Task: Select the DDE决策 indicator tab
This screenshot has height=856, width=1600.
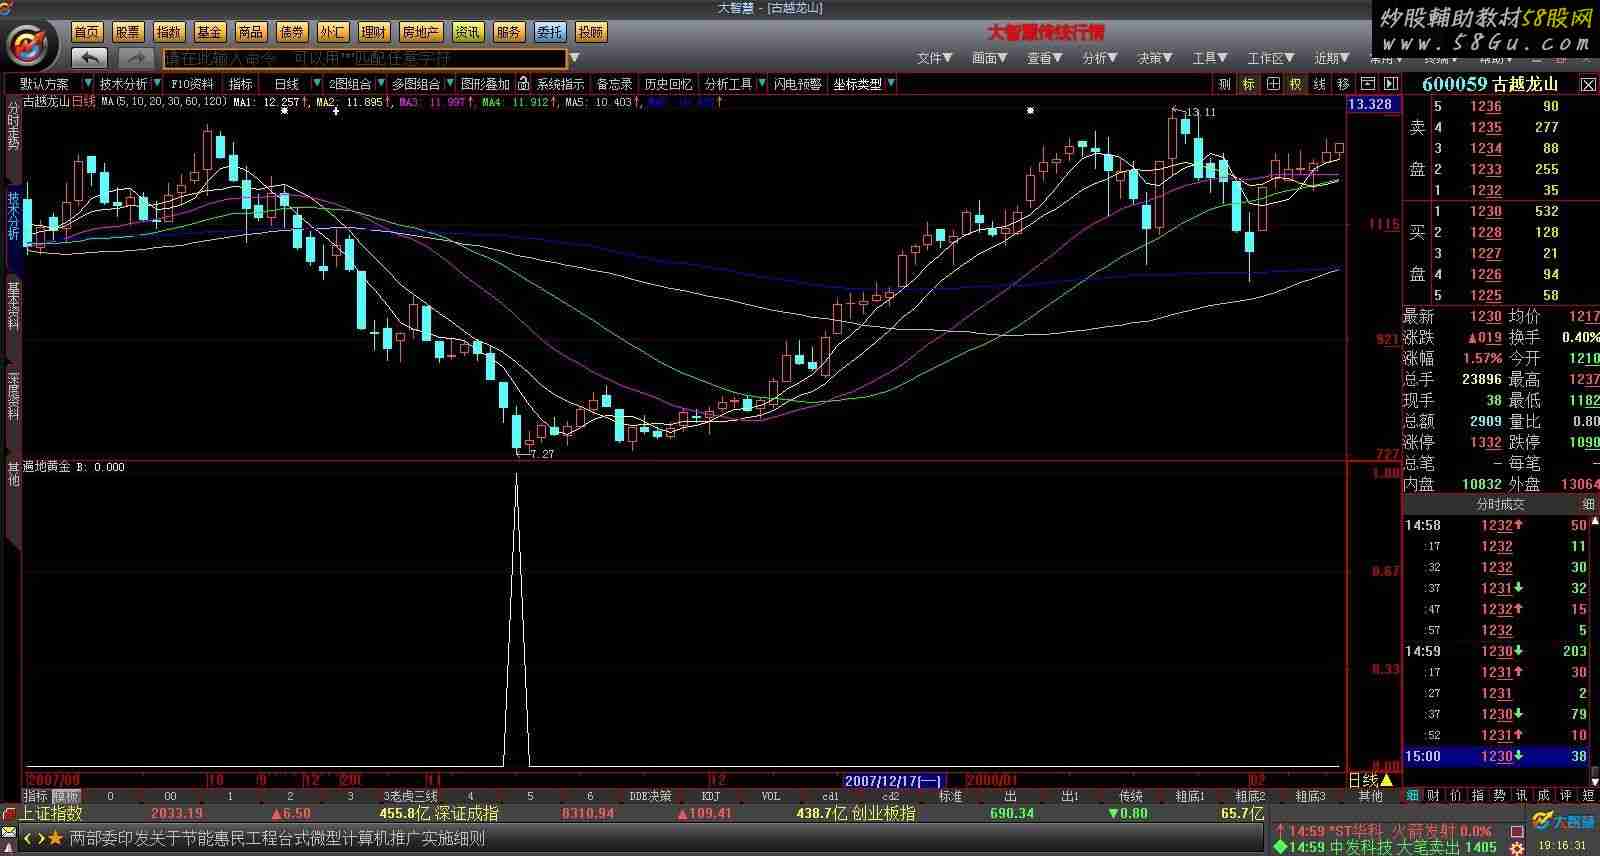Action: pos(650,796)
